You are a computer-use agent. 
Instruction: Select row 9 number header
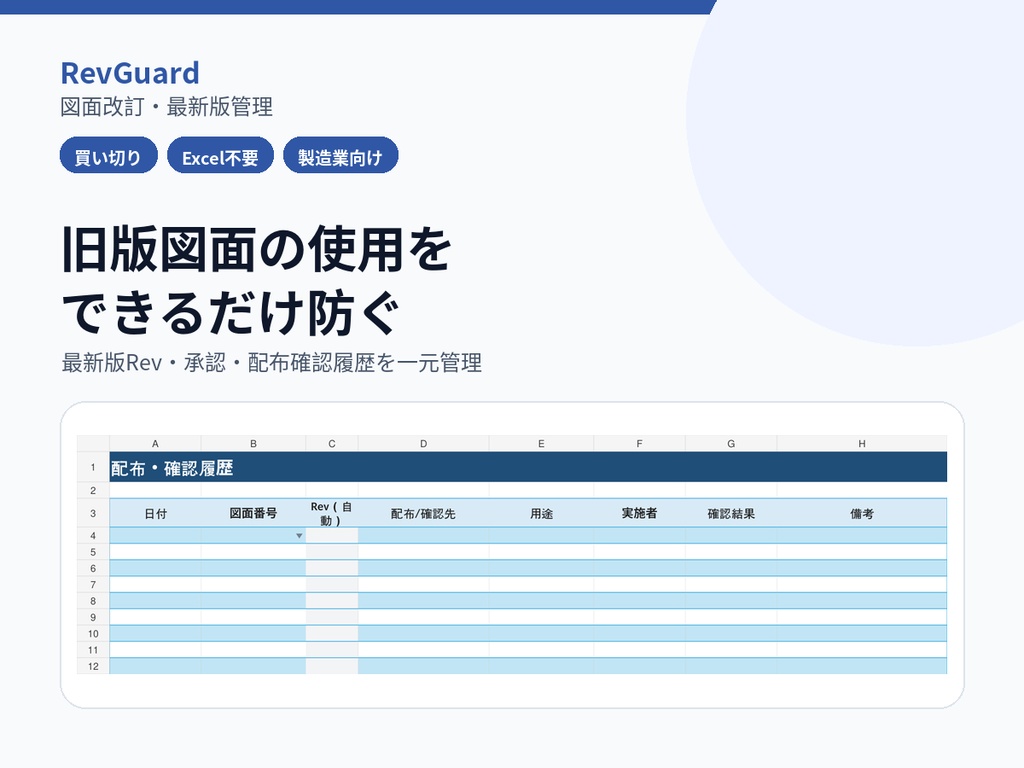[x=93, y=617]
